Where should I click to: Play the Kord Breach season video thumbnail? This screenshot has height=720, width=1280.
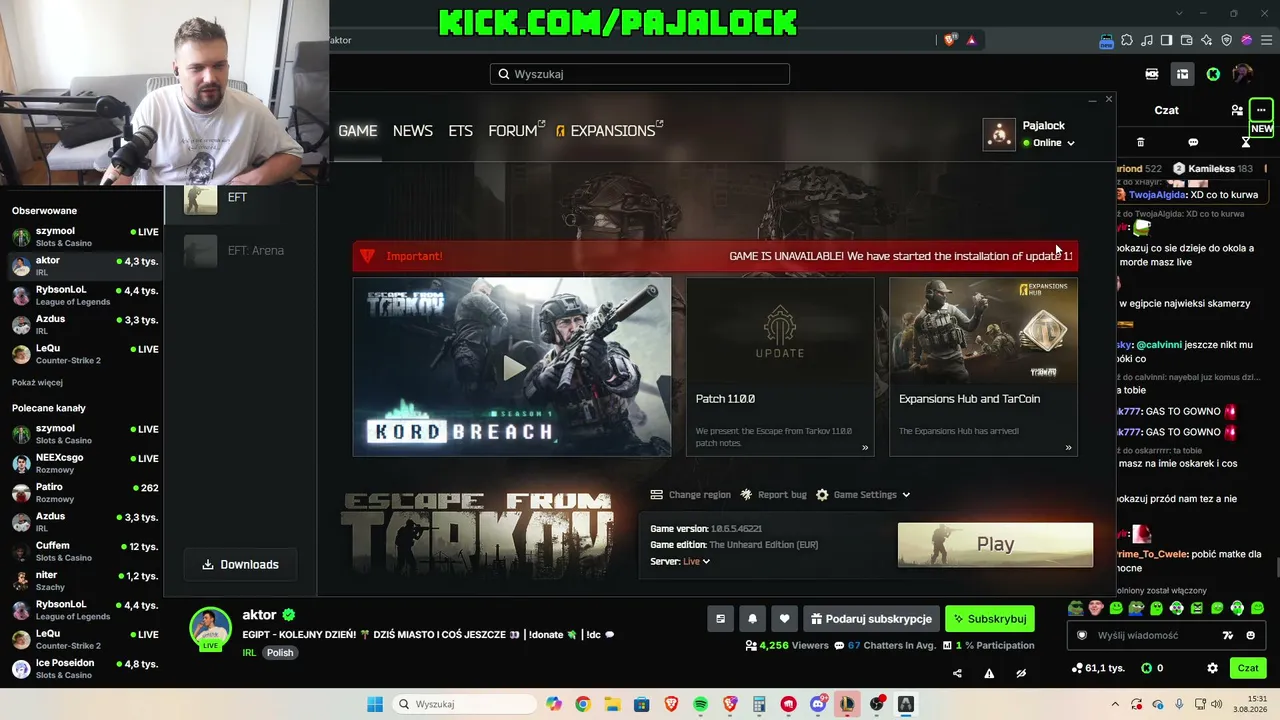click(512, 367)
